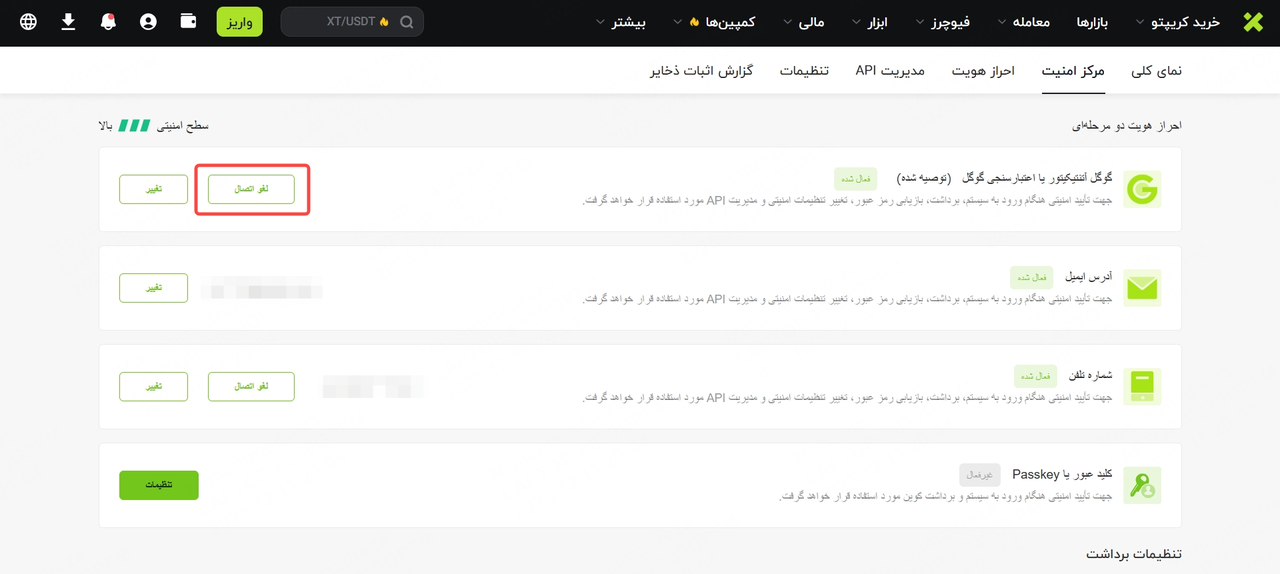Click the green واریز deposit button
Image resolution: width=1280 pixels, height=574 pixels.
coord(239,22)
